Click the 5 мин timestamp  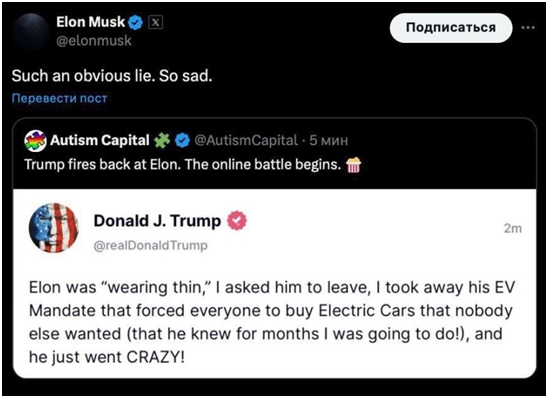(x=329, y=140)
